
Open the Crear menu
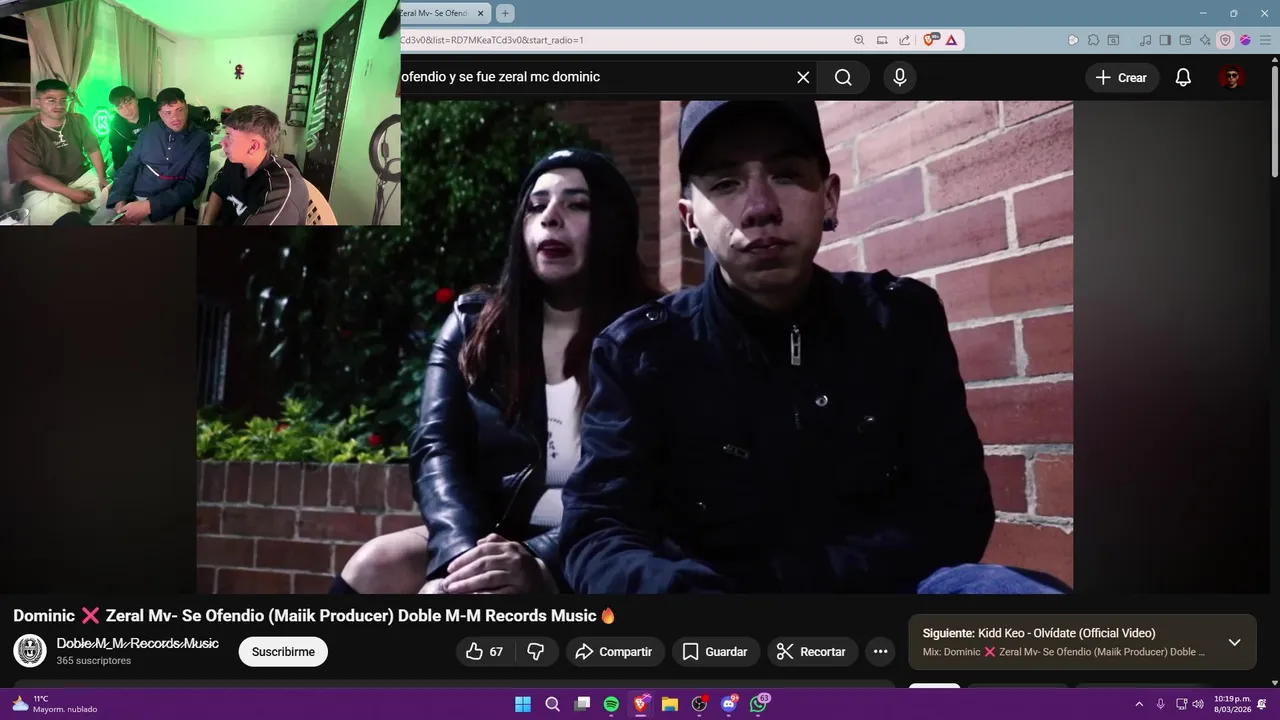pos(1121,77)
